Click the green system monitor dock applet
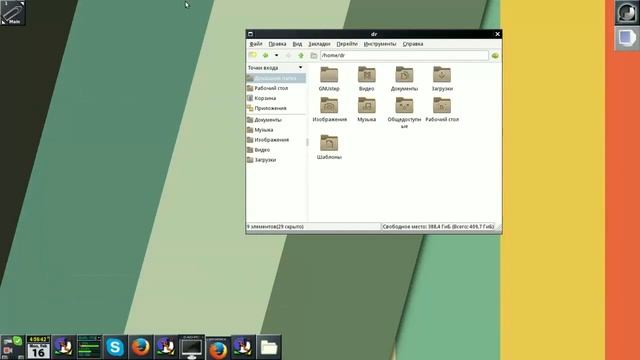Viewport: 640px width, 360px height. 89,347
